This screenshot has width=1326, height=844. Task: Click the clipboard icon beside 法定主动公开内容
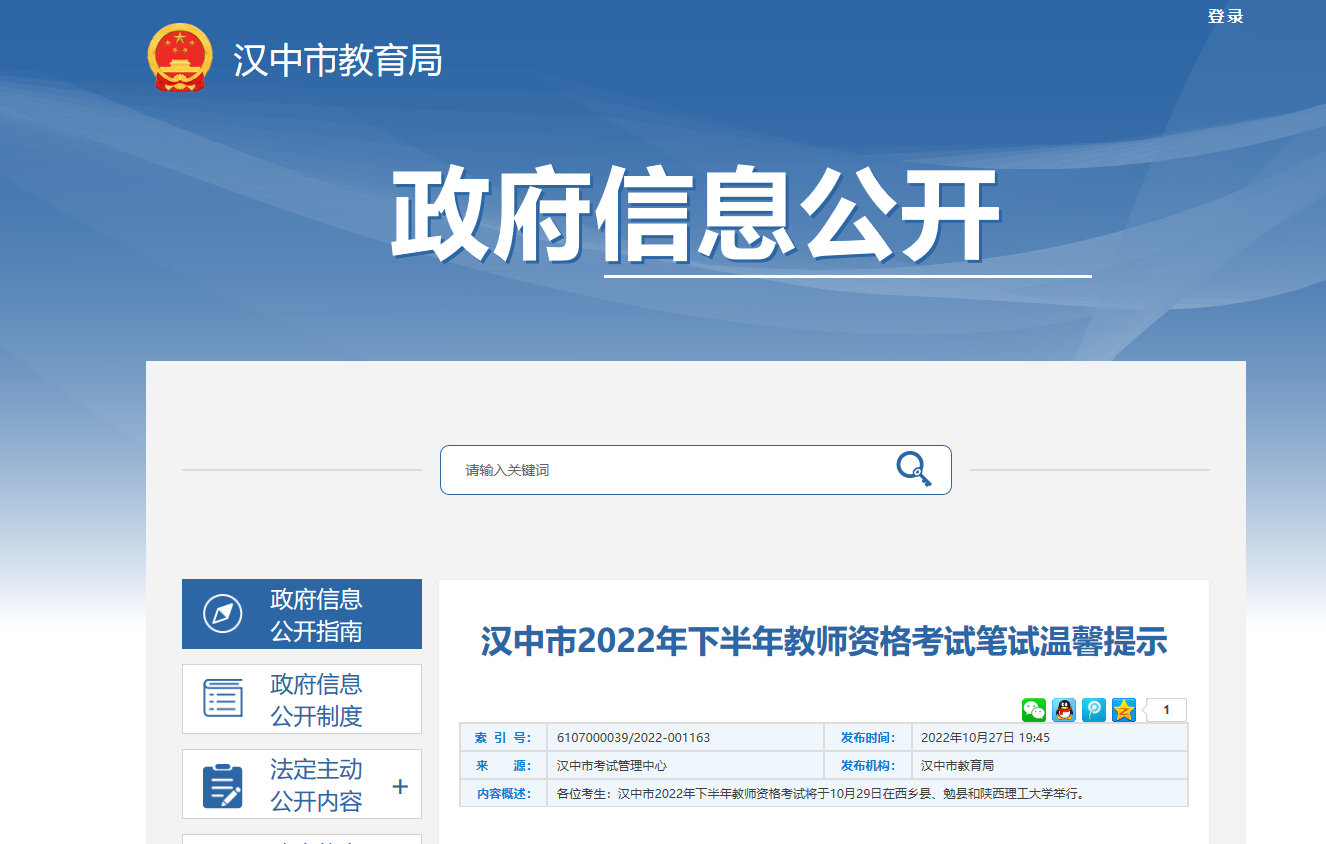(x=222, y=785)
